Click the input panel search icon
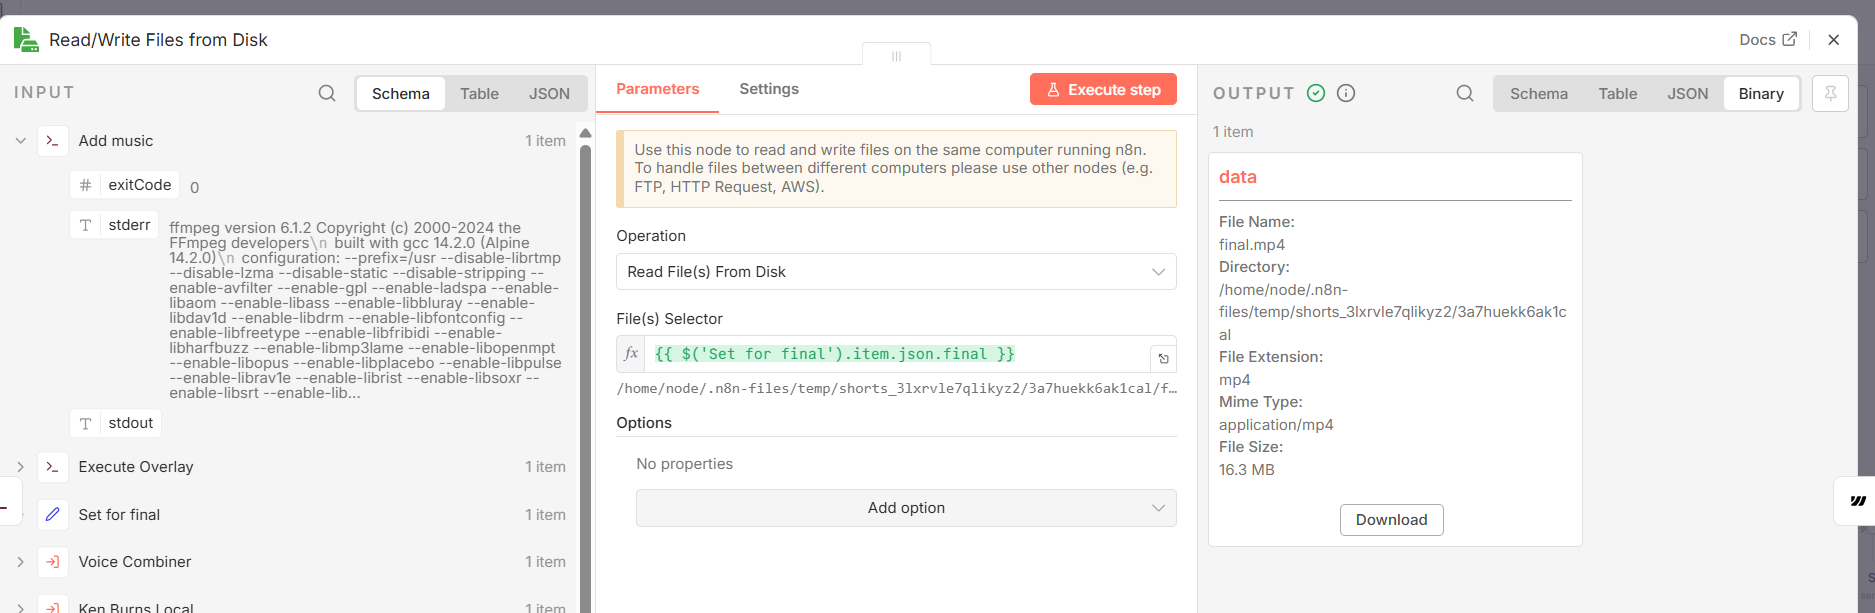The width and height of the screenshot is (1875, 613). click(327, 93)
